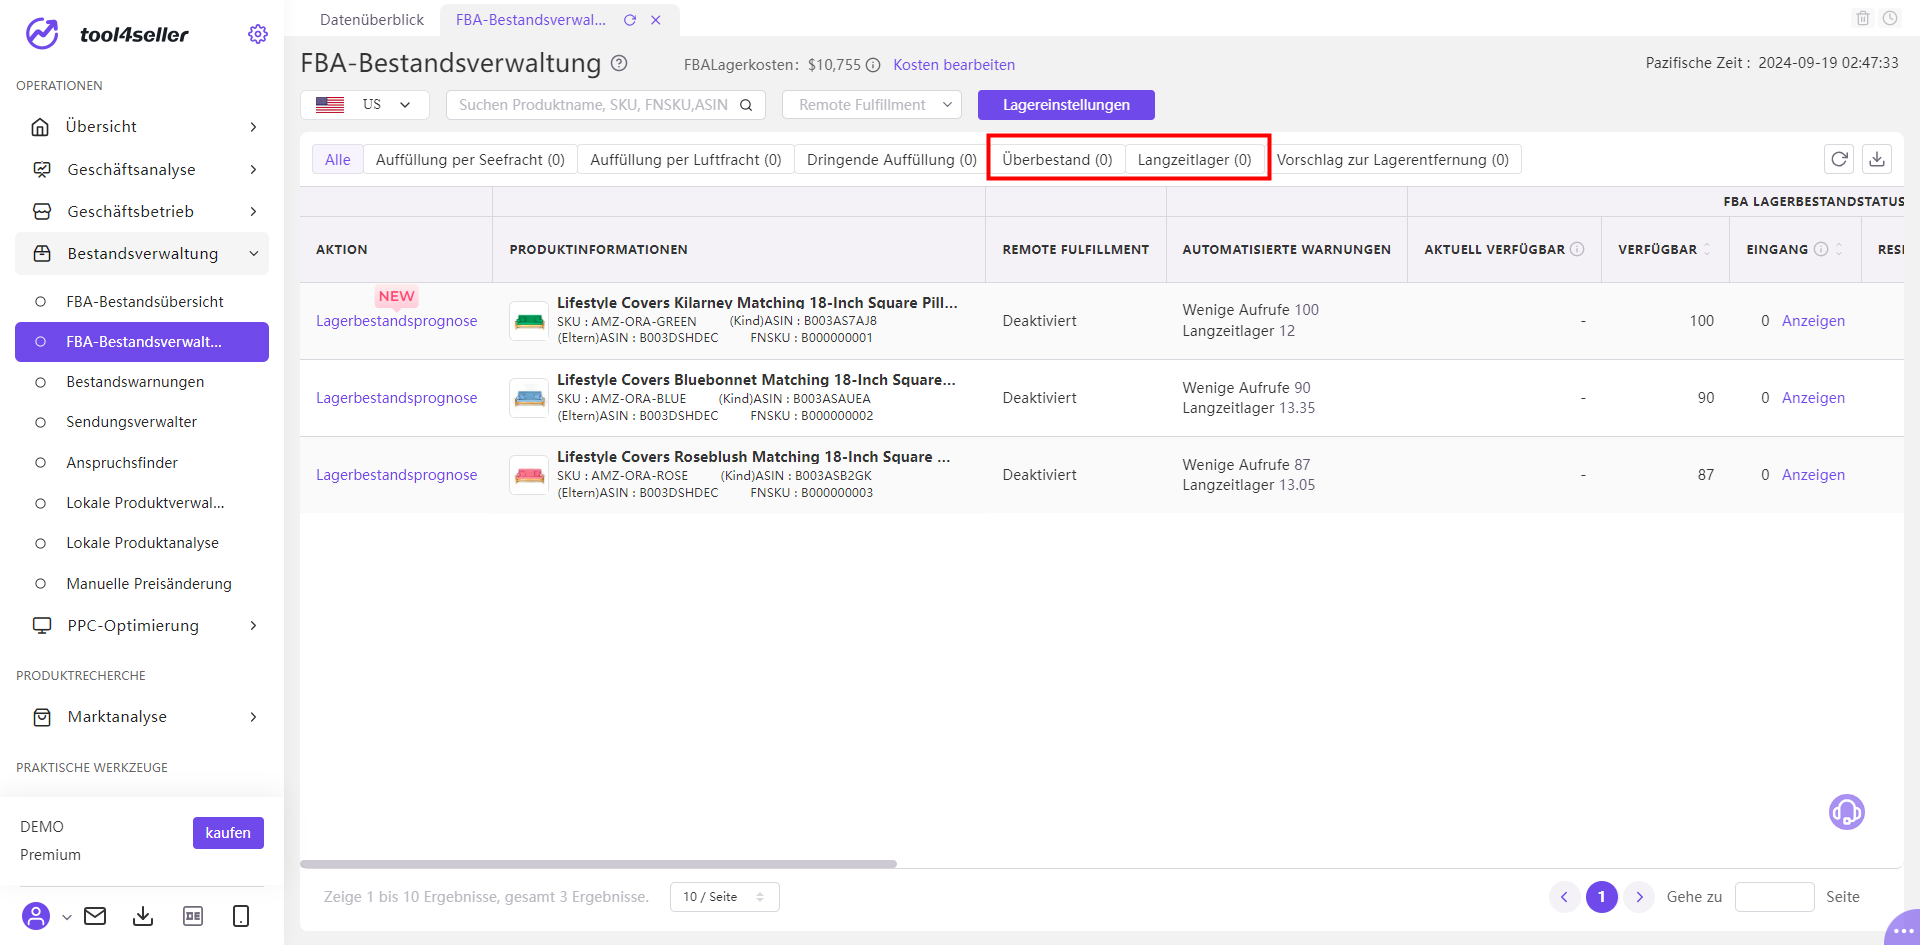Click the green pillow product thumbnail

(x=529, y=321)
